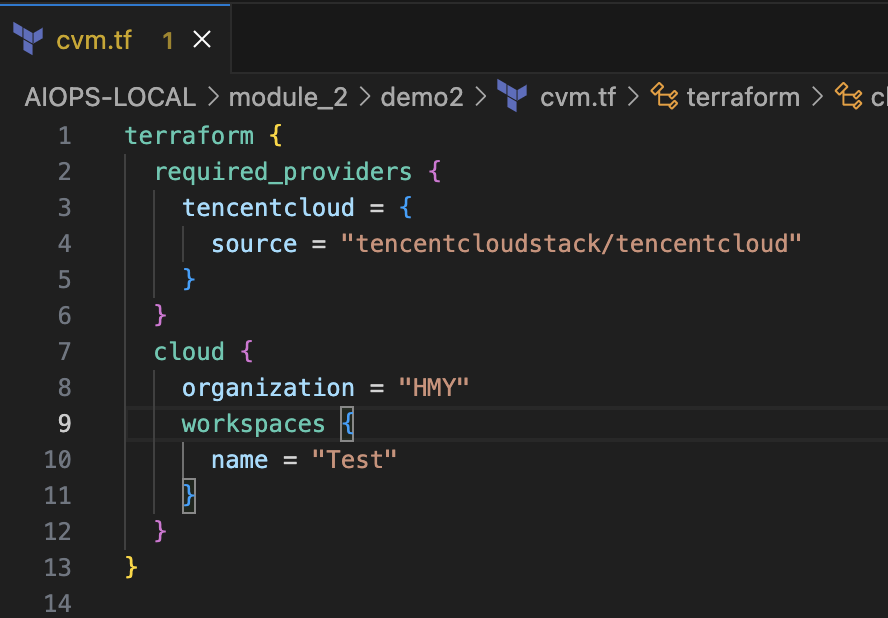
Task: Click the yellow closing brace on line 13
Action: pyautogui.click(x=131, y=568)
